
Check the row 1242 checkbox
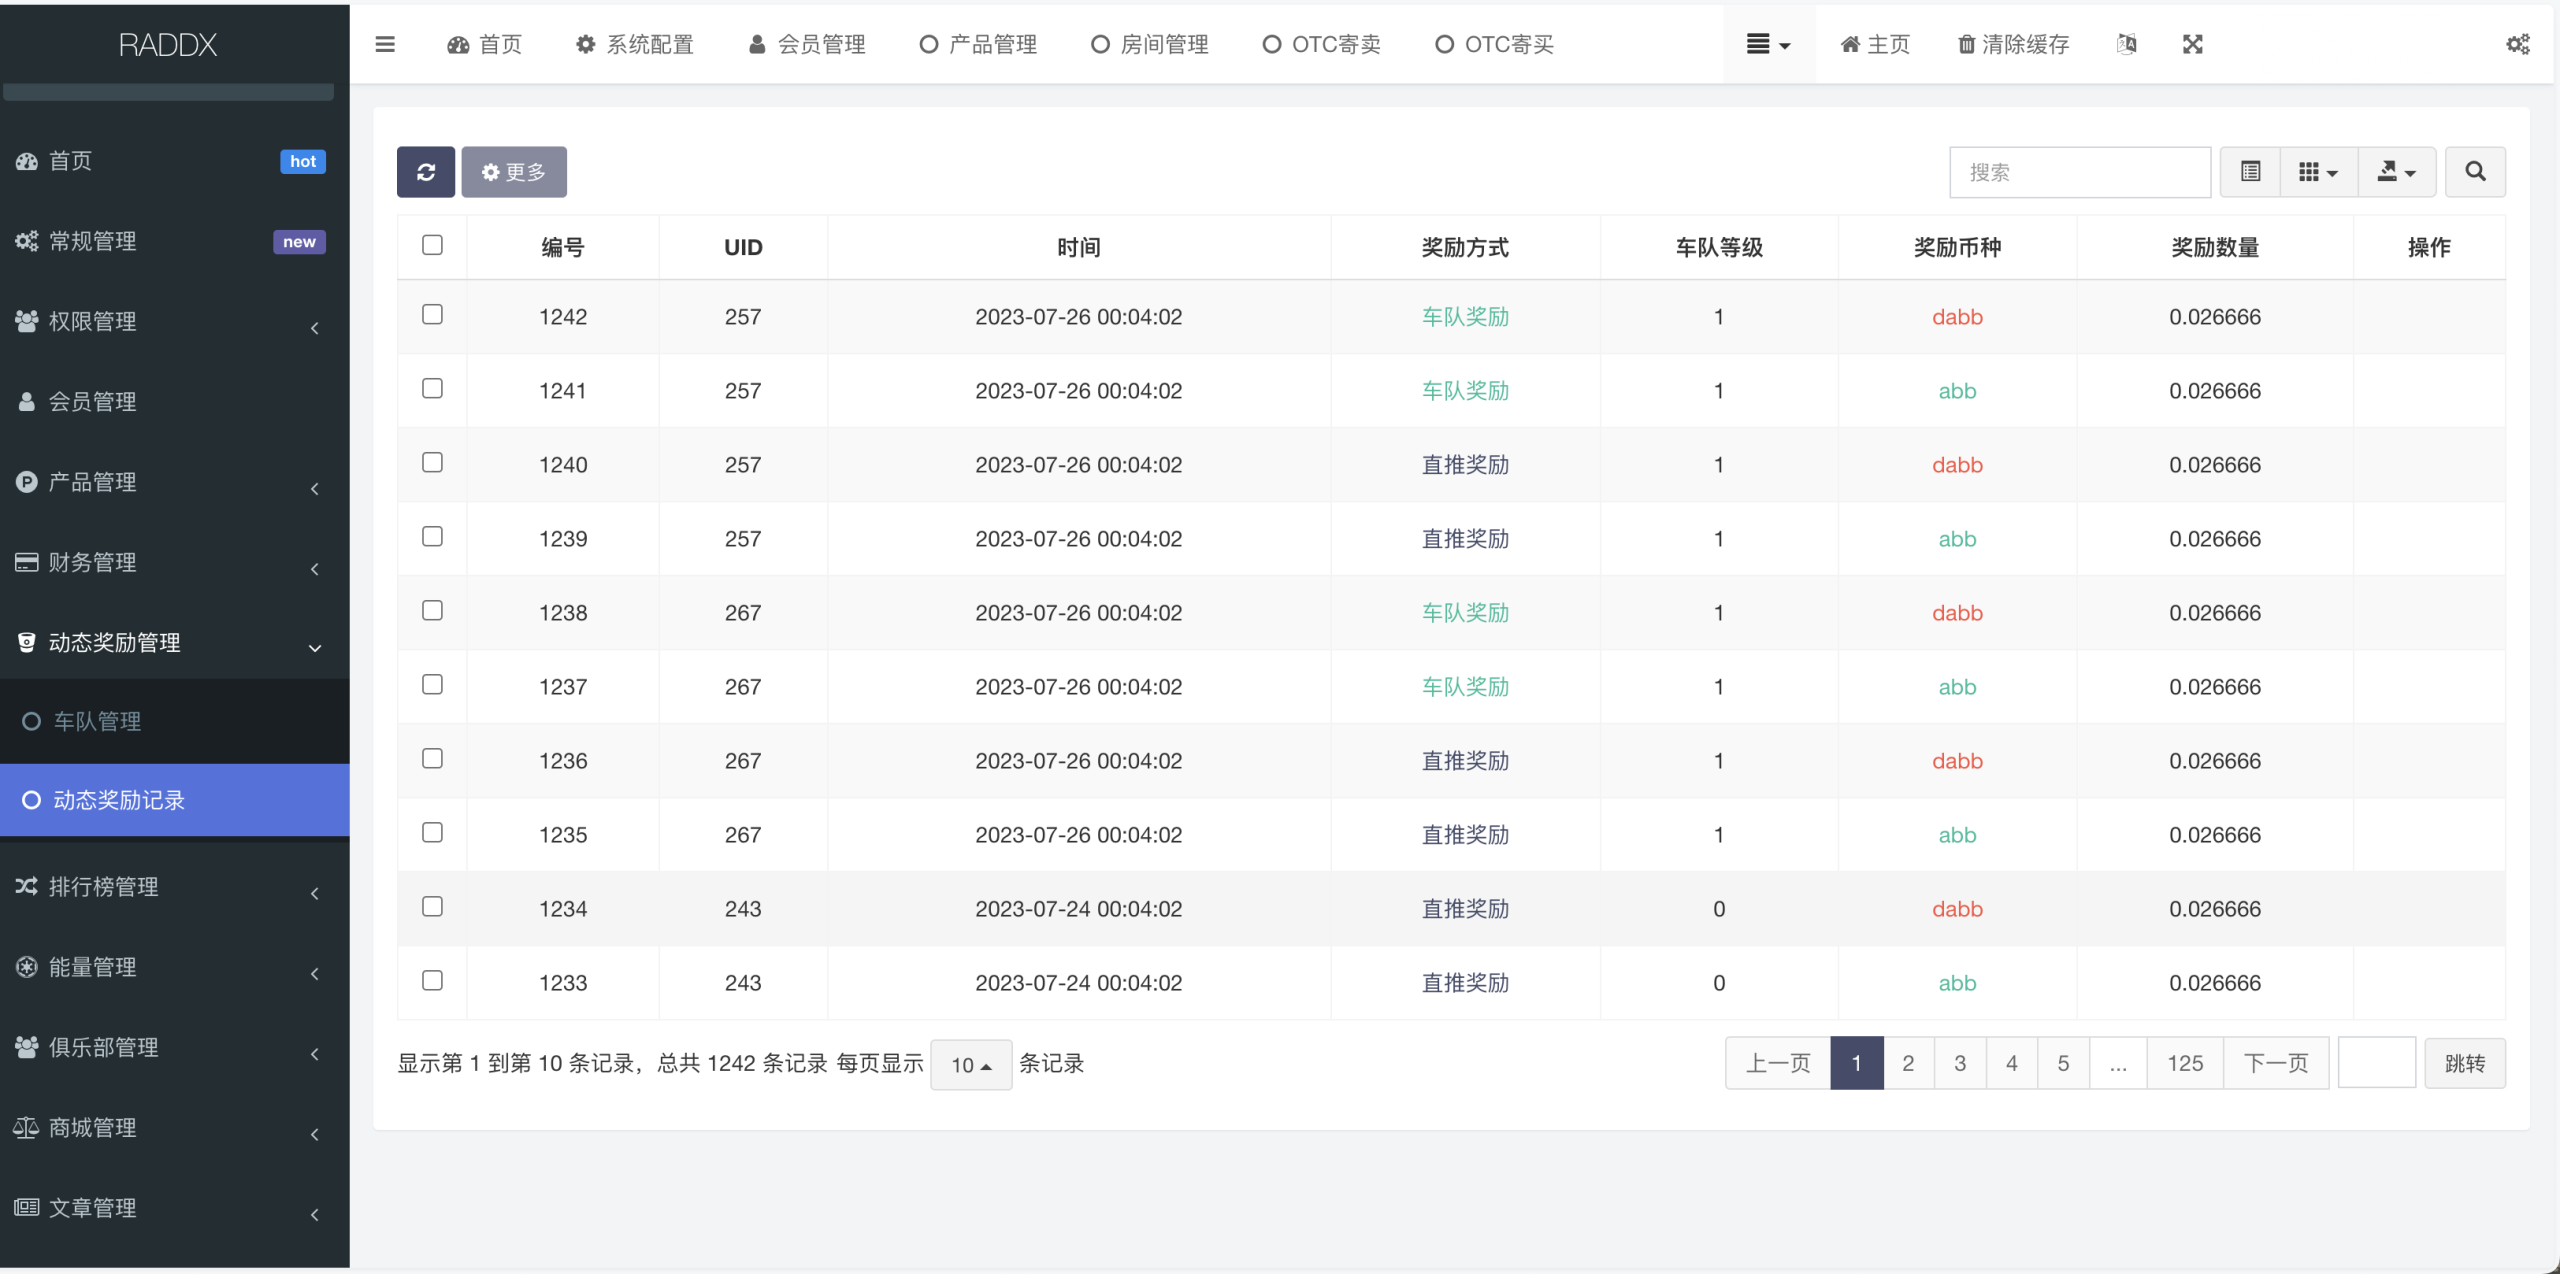[432, 315]
